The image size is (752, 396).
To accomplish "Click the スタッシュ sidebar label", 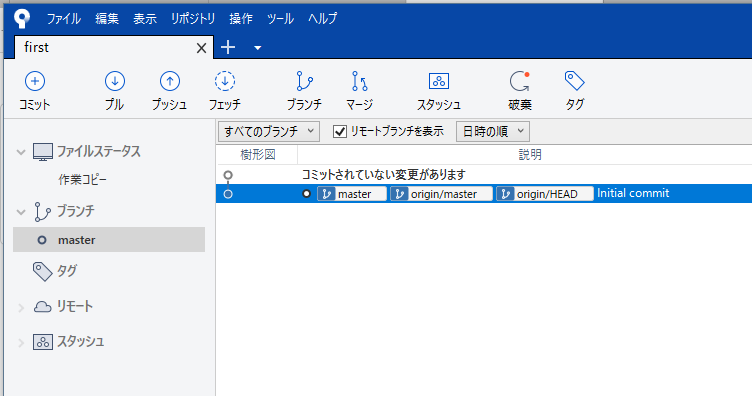I will point(81,341).
